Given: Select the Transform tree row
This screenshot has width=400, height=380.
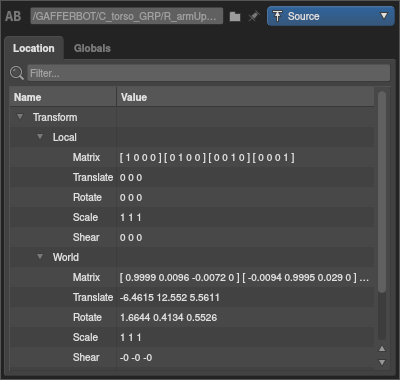Looking at the screenshot, I should tap(192, 117).
